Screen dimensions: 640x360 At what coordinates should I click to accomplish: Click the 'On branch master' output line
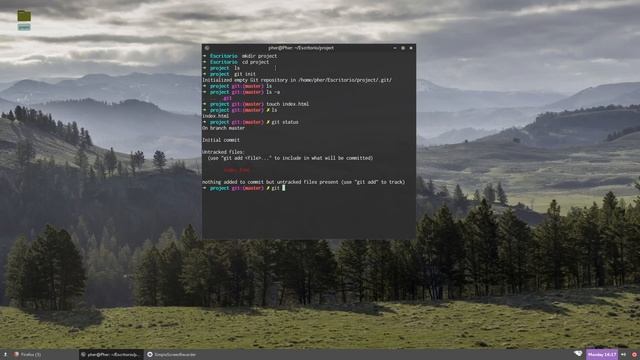tap(223, 128)
